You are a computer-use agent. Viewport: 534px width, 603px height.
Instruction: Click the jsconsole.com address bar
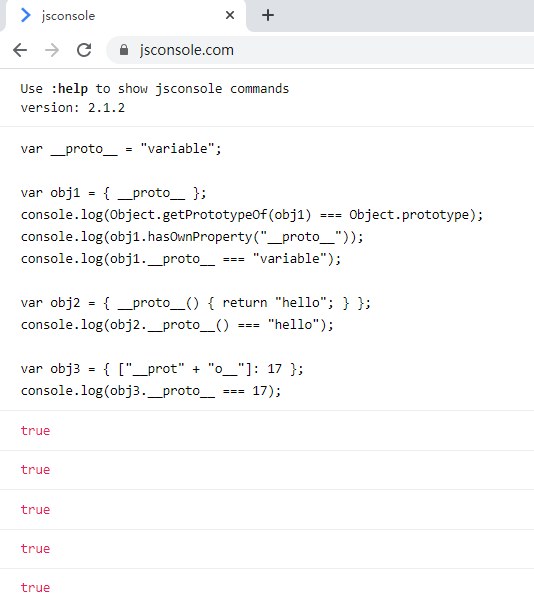[320, 50]
